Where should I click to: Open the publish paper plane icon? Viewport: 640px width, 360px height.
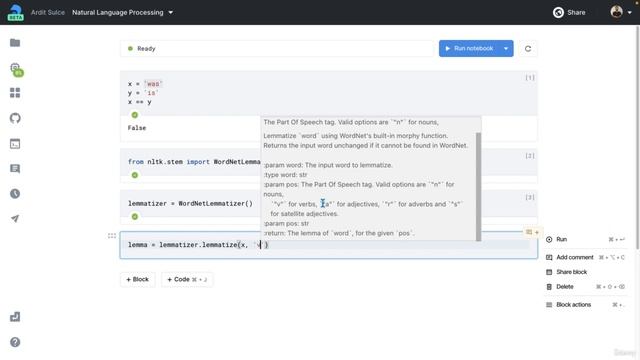coord(15,219)
